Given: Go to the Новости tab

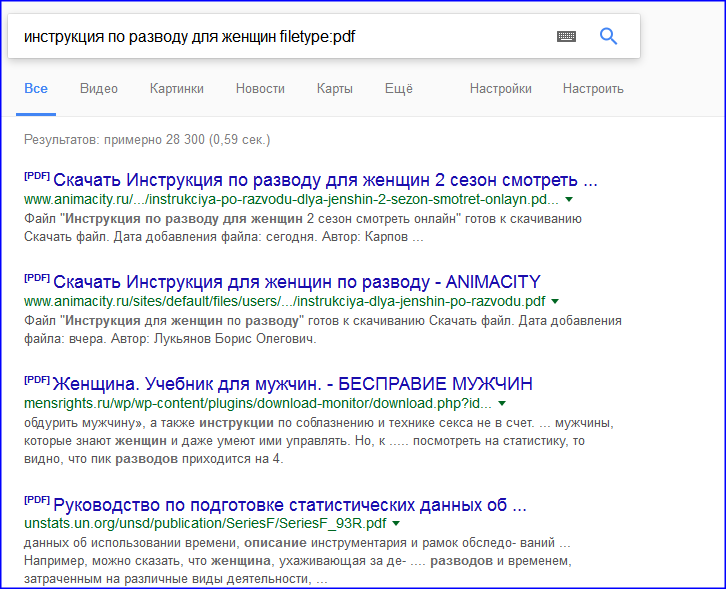Looking at the screenshot, I should [x=260, y=89].
